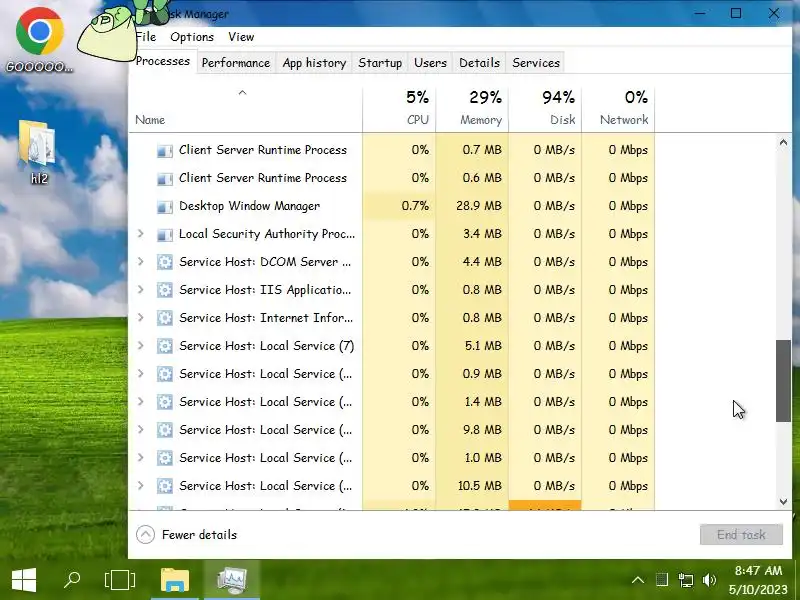Expand Local Security Authority Process group

coord(141,234)
